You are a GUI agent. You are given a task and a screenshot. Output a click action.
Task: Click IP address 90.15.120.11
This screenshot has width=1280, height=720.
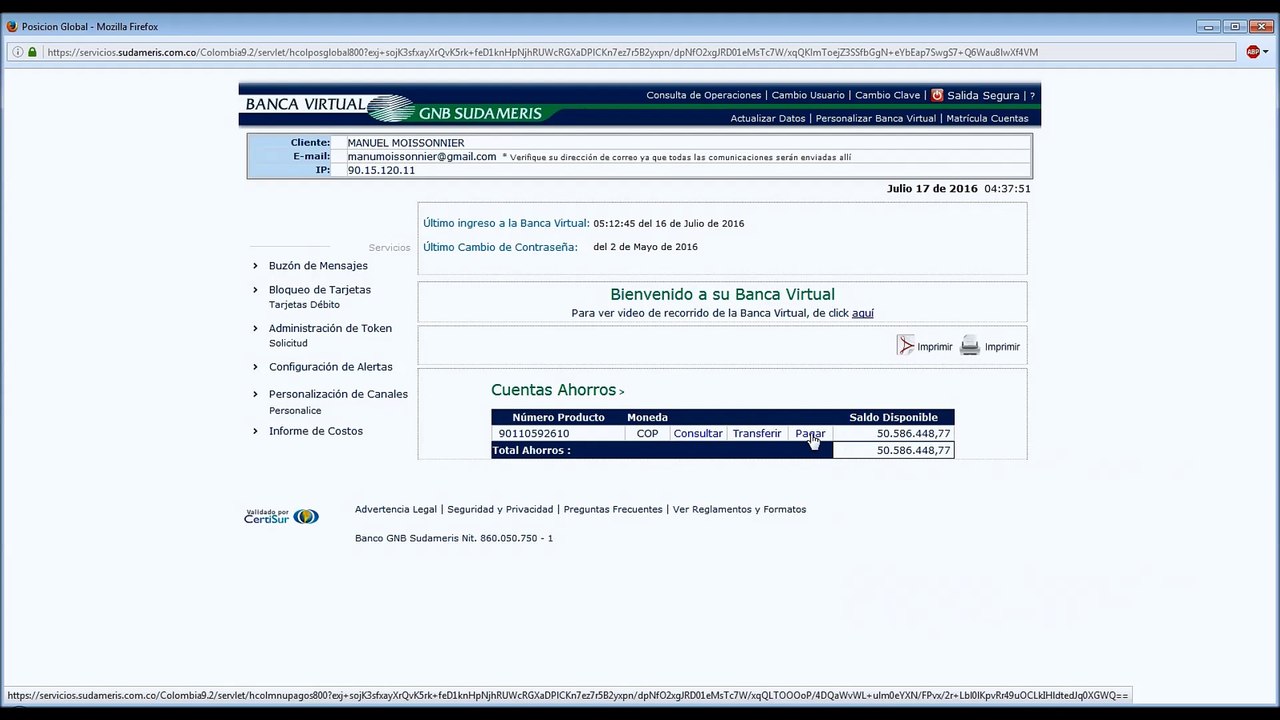[x=381, y=170]
